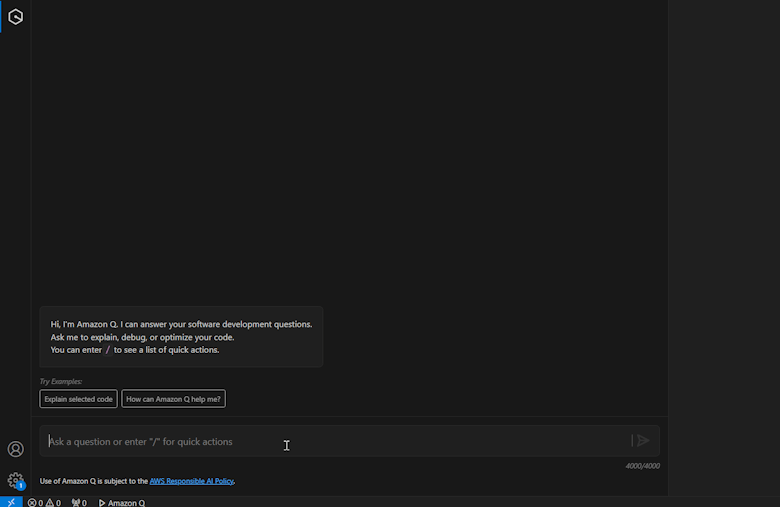Open the Amazon Q panel from activity bar

[x=15, y=17]
